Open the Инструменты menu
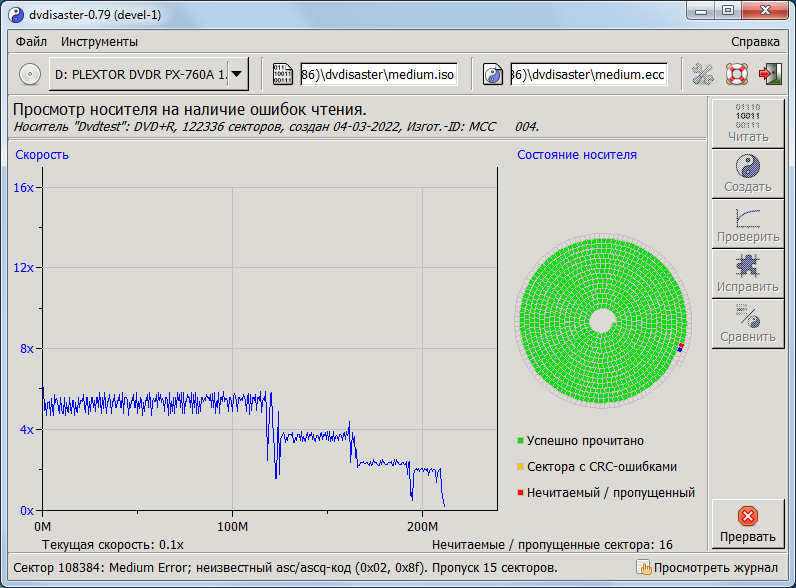Viewport: 796px width, 588px height. (x=99, y=42)
